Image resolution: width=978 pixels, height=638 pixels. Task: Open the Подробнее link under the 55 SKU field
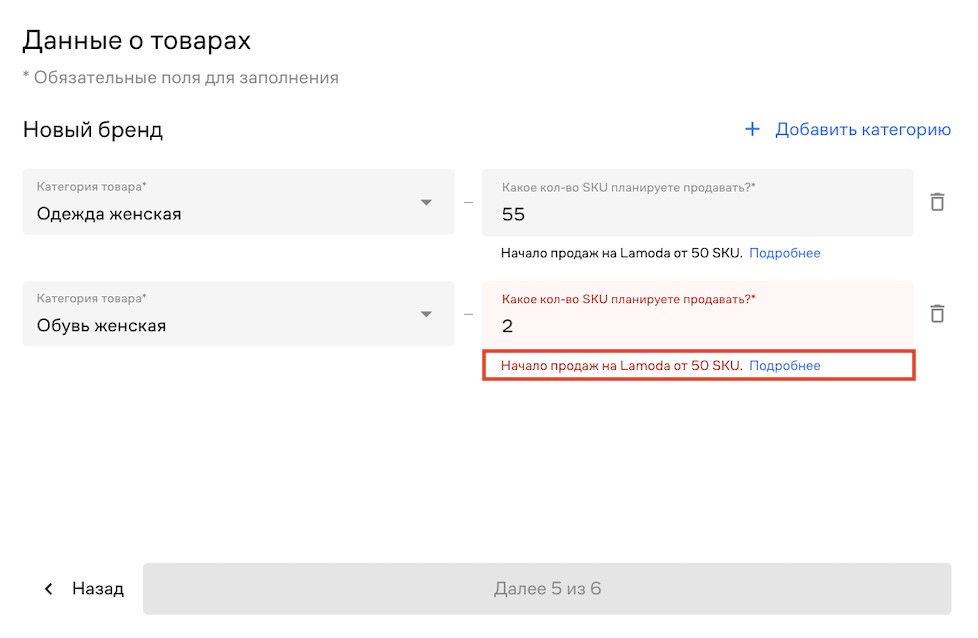tap(784, 253)
